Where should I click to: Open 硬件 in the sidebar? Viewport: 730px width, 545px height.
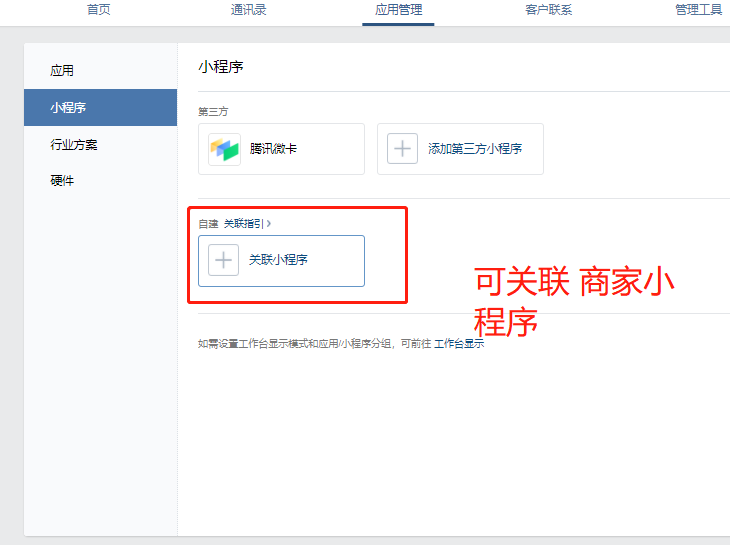pyautogui.click(x=101, y=181)
